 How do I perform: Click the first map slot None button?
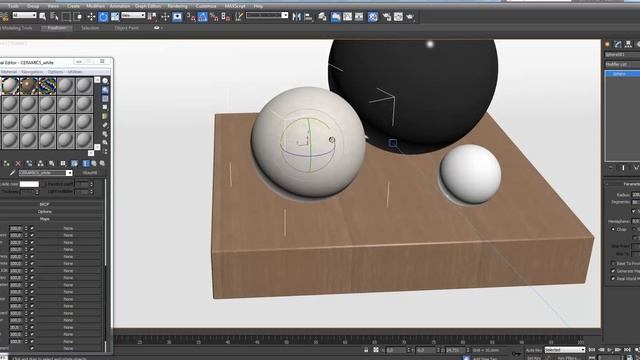68,228
